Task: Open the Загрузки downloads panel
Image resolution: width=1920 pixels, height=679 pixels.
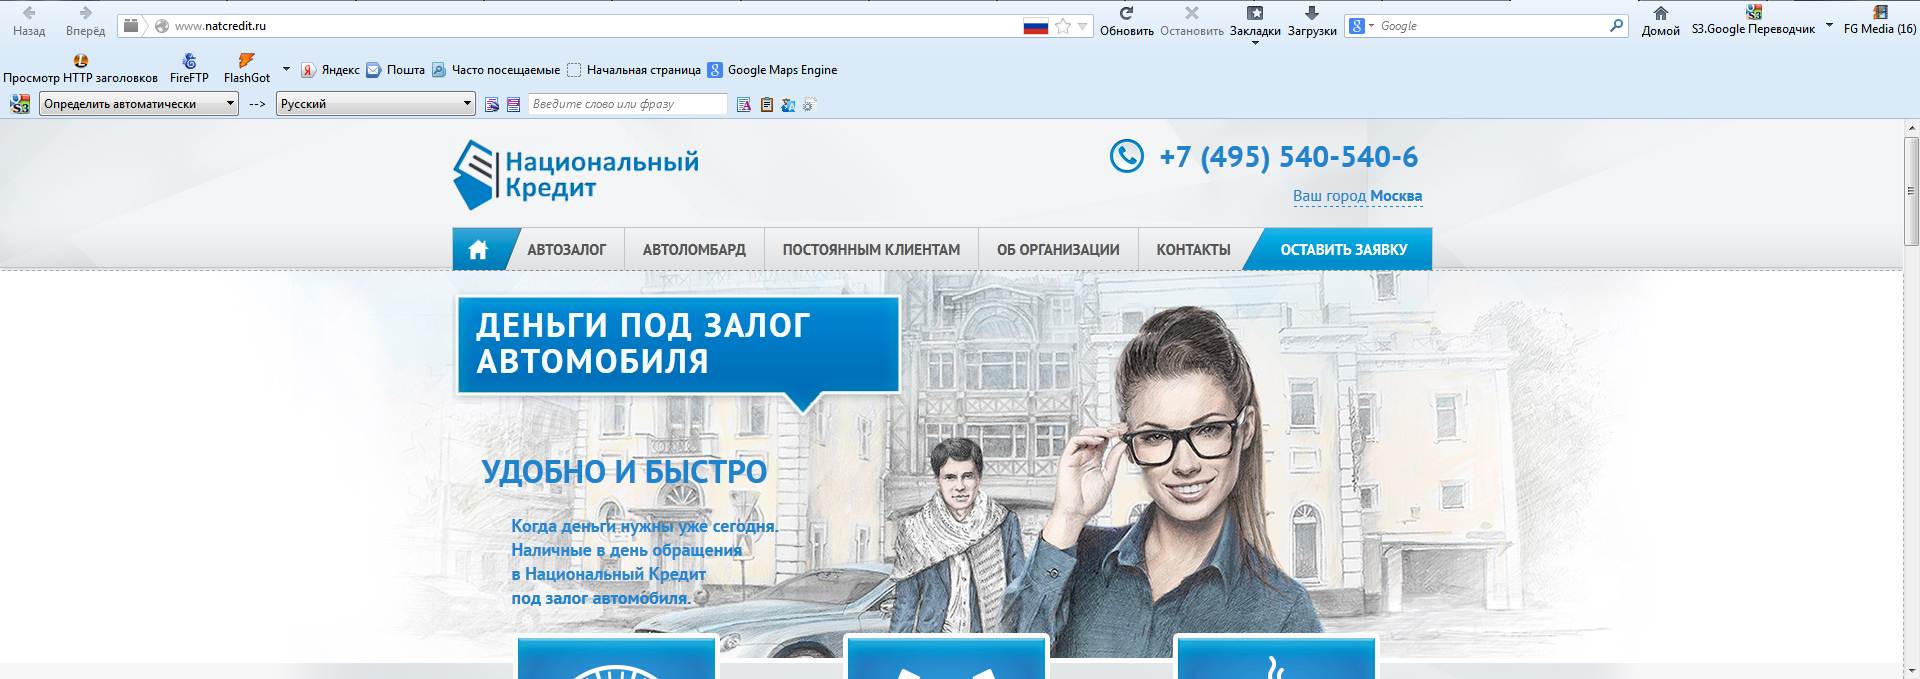Action: tap(1312, 21)
